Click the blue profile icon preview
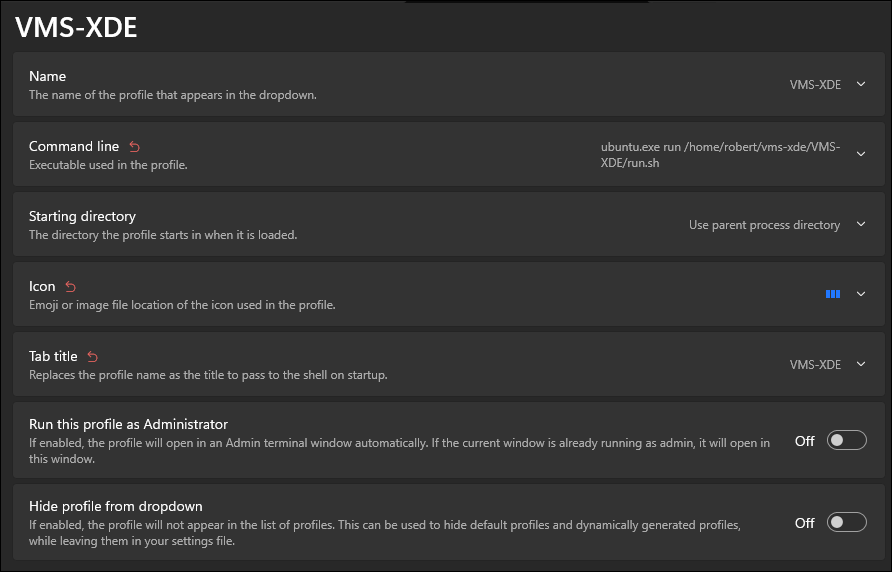 pyautogui.click(x=832, y=294)
